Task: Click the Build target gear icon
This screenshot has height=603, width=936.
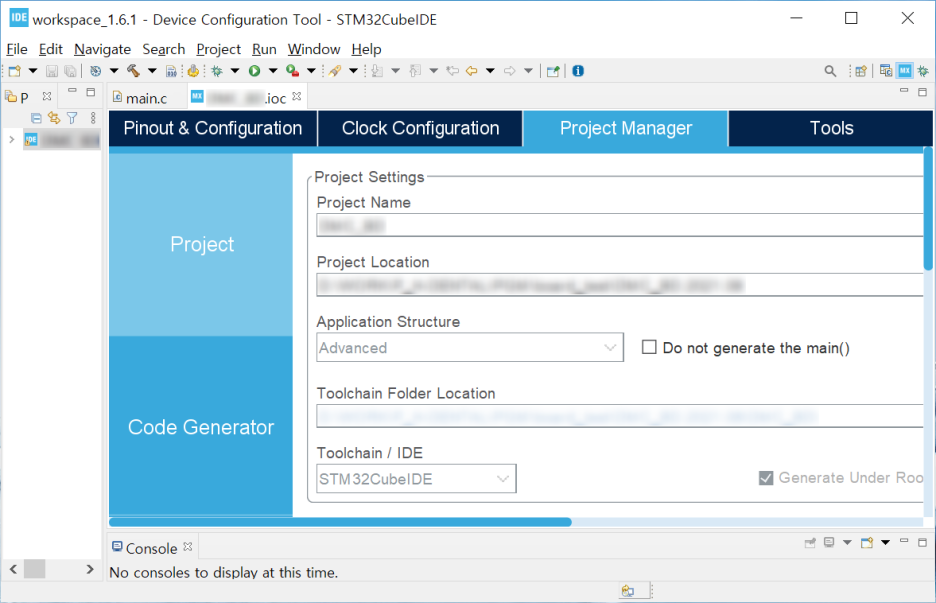Action: point(95,71)
